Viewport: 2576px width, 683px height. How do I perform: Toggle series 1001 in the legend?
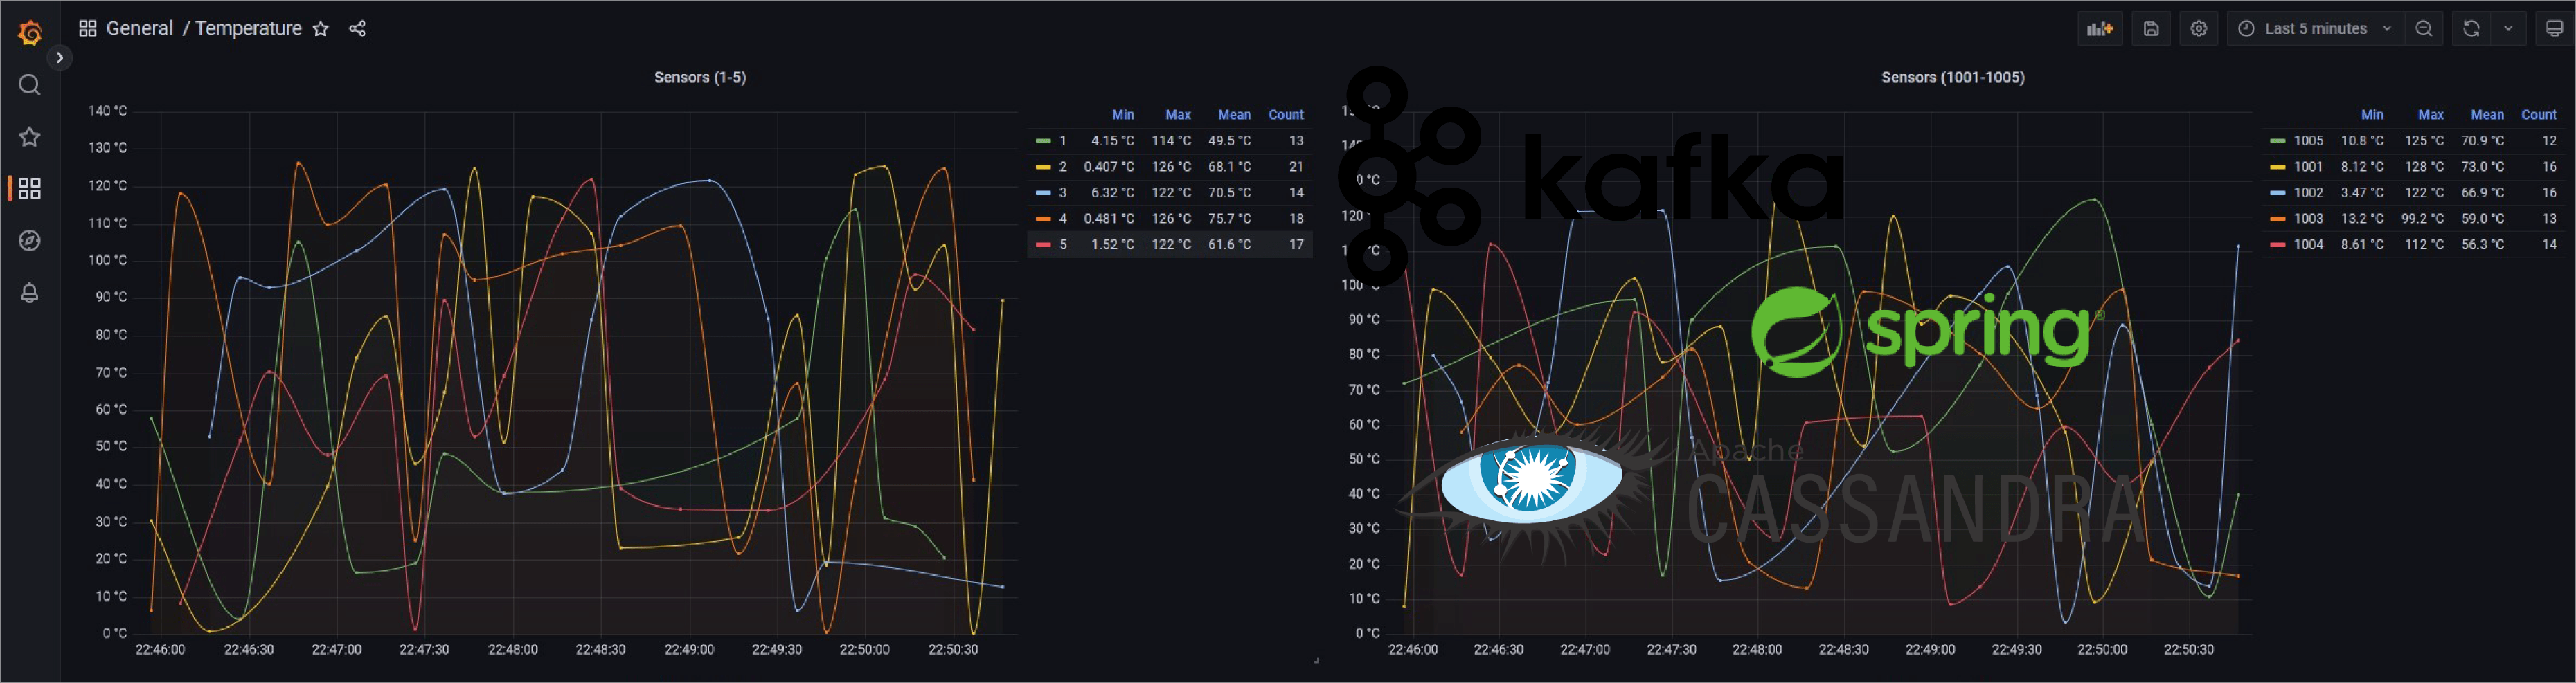[x=2308, y=167]
